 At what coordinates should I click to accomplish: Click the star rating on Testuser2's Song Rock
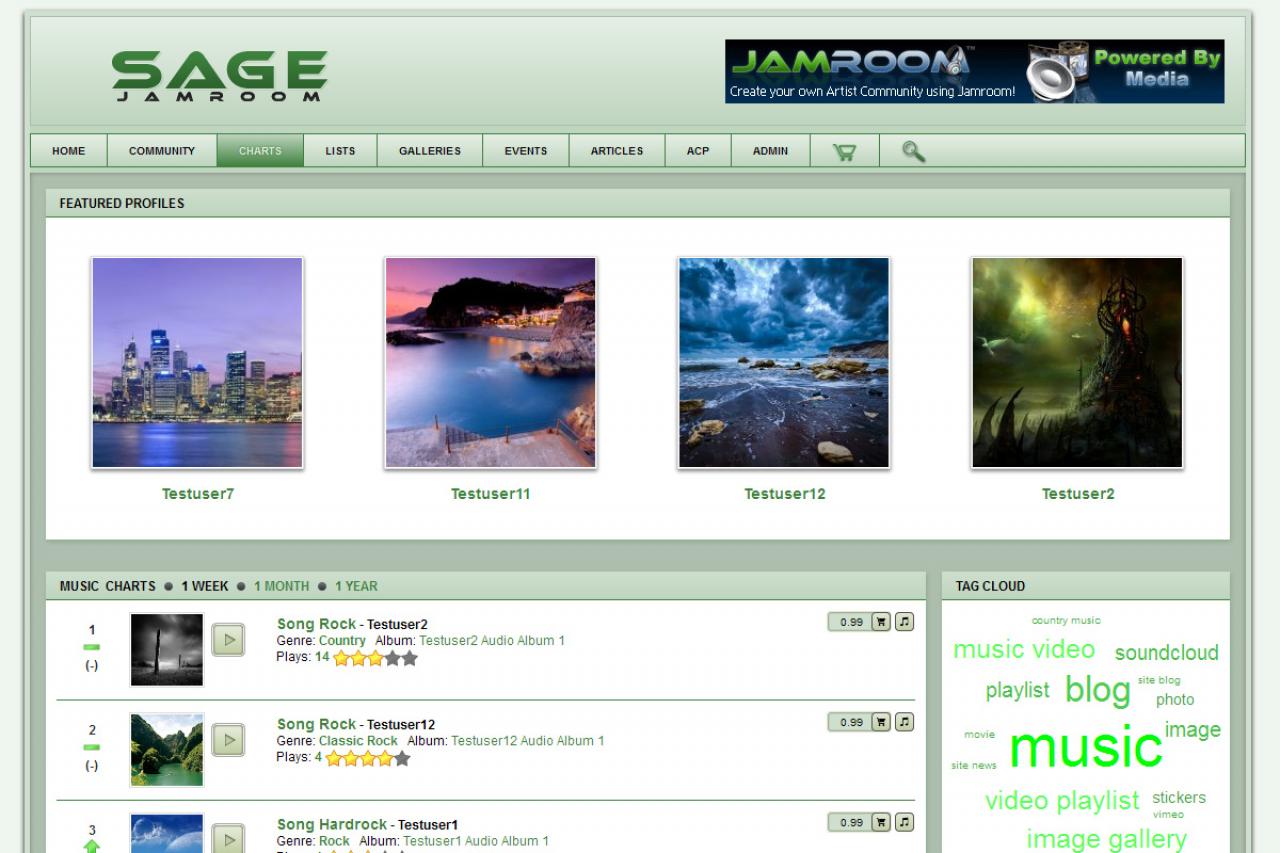click(x=375, y=658)
